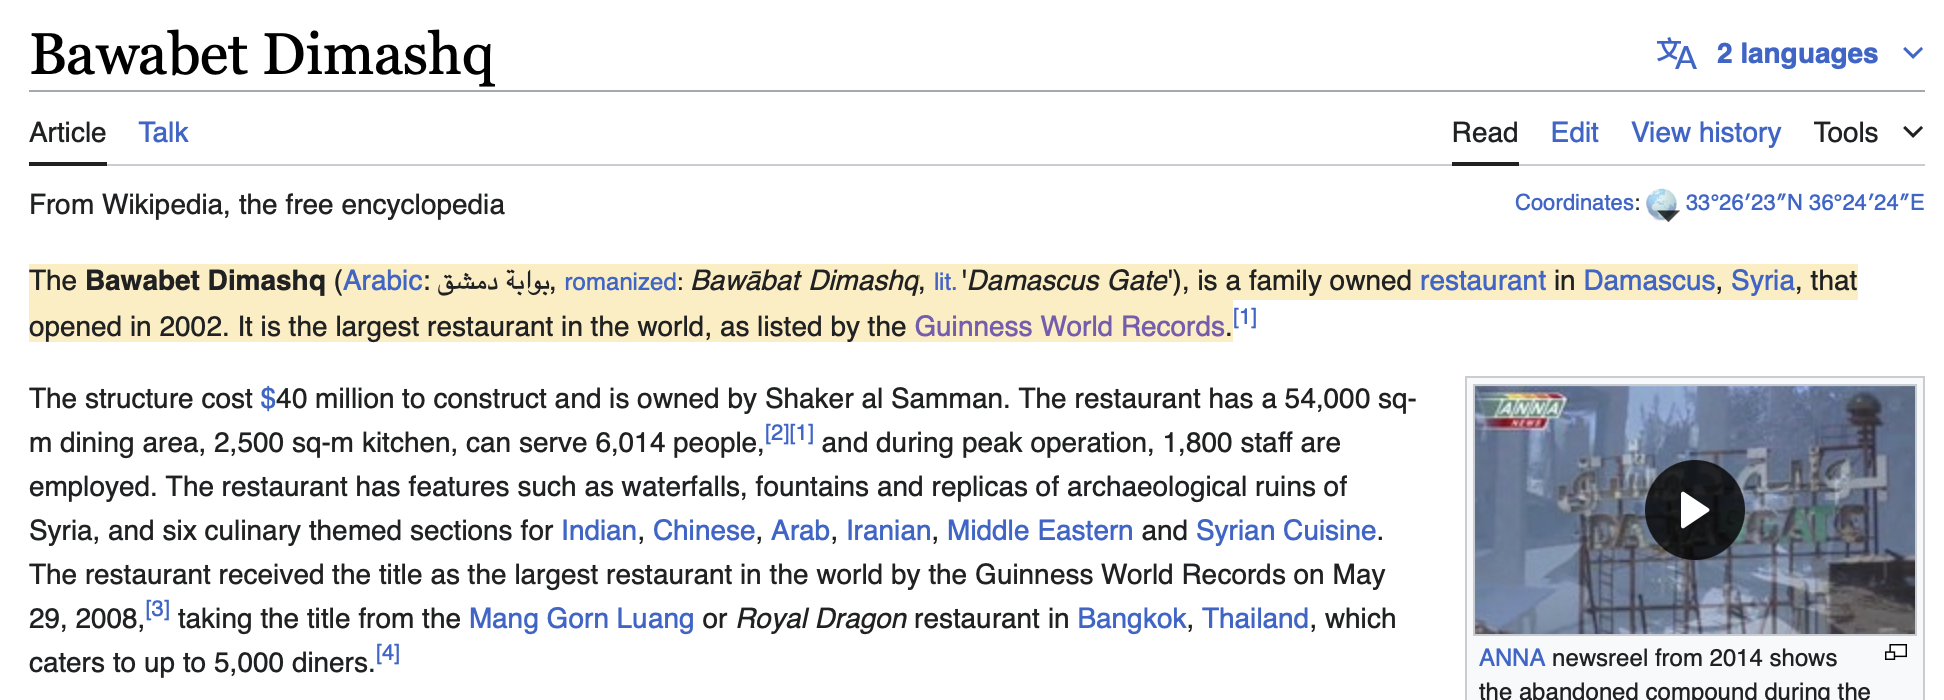Open the Damascus link
This screenshot has width=1944, height=700.
click(1648, 281)
